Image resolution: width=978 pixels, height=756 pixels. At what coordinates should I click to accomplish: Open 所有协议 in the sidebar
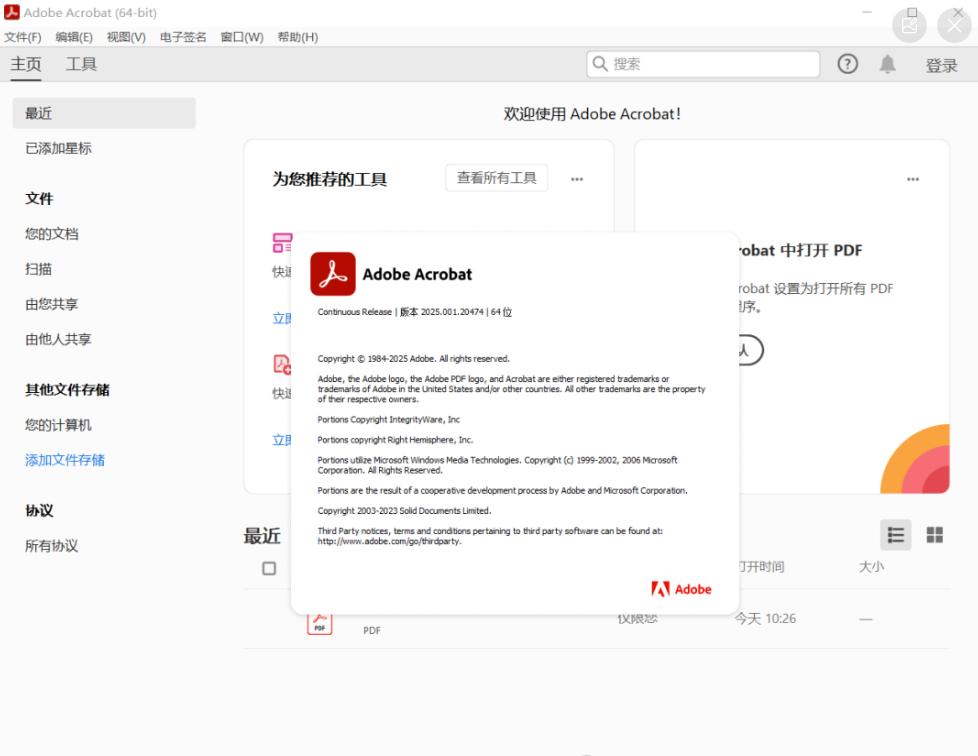point(52,546)
